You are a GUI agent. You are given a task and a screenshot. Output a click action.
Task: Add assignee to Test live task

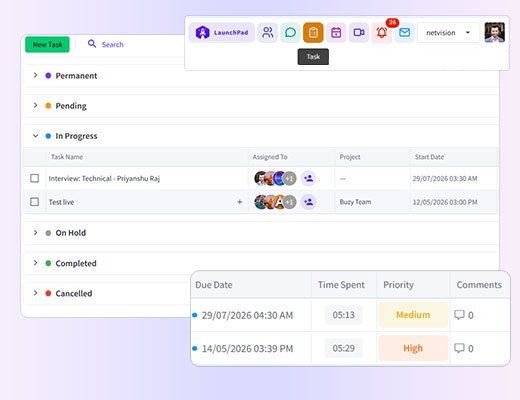tap(309, 202)
